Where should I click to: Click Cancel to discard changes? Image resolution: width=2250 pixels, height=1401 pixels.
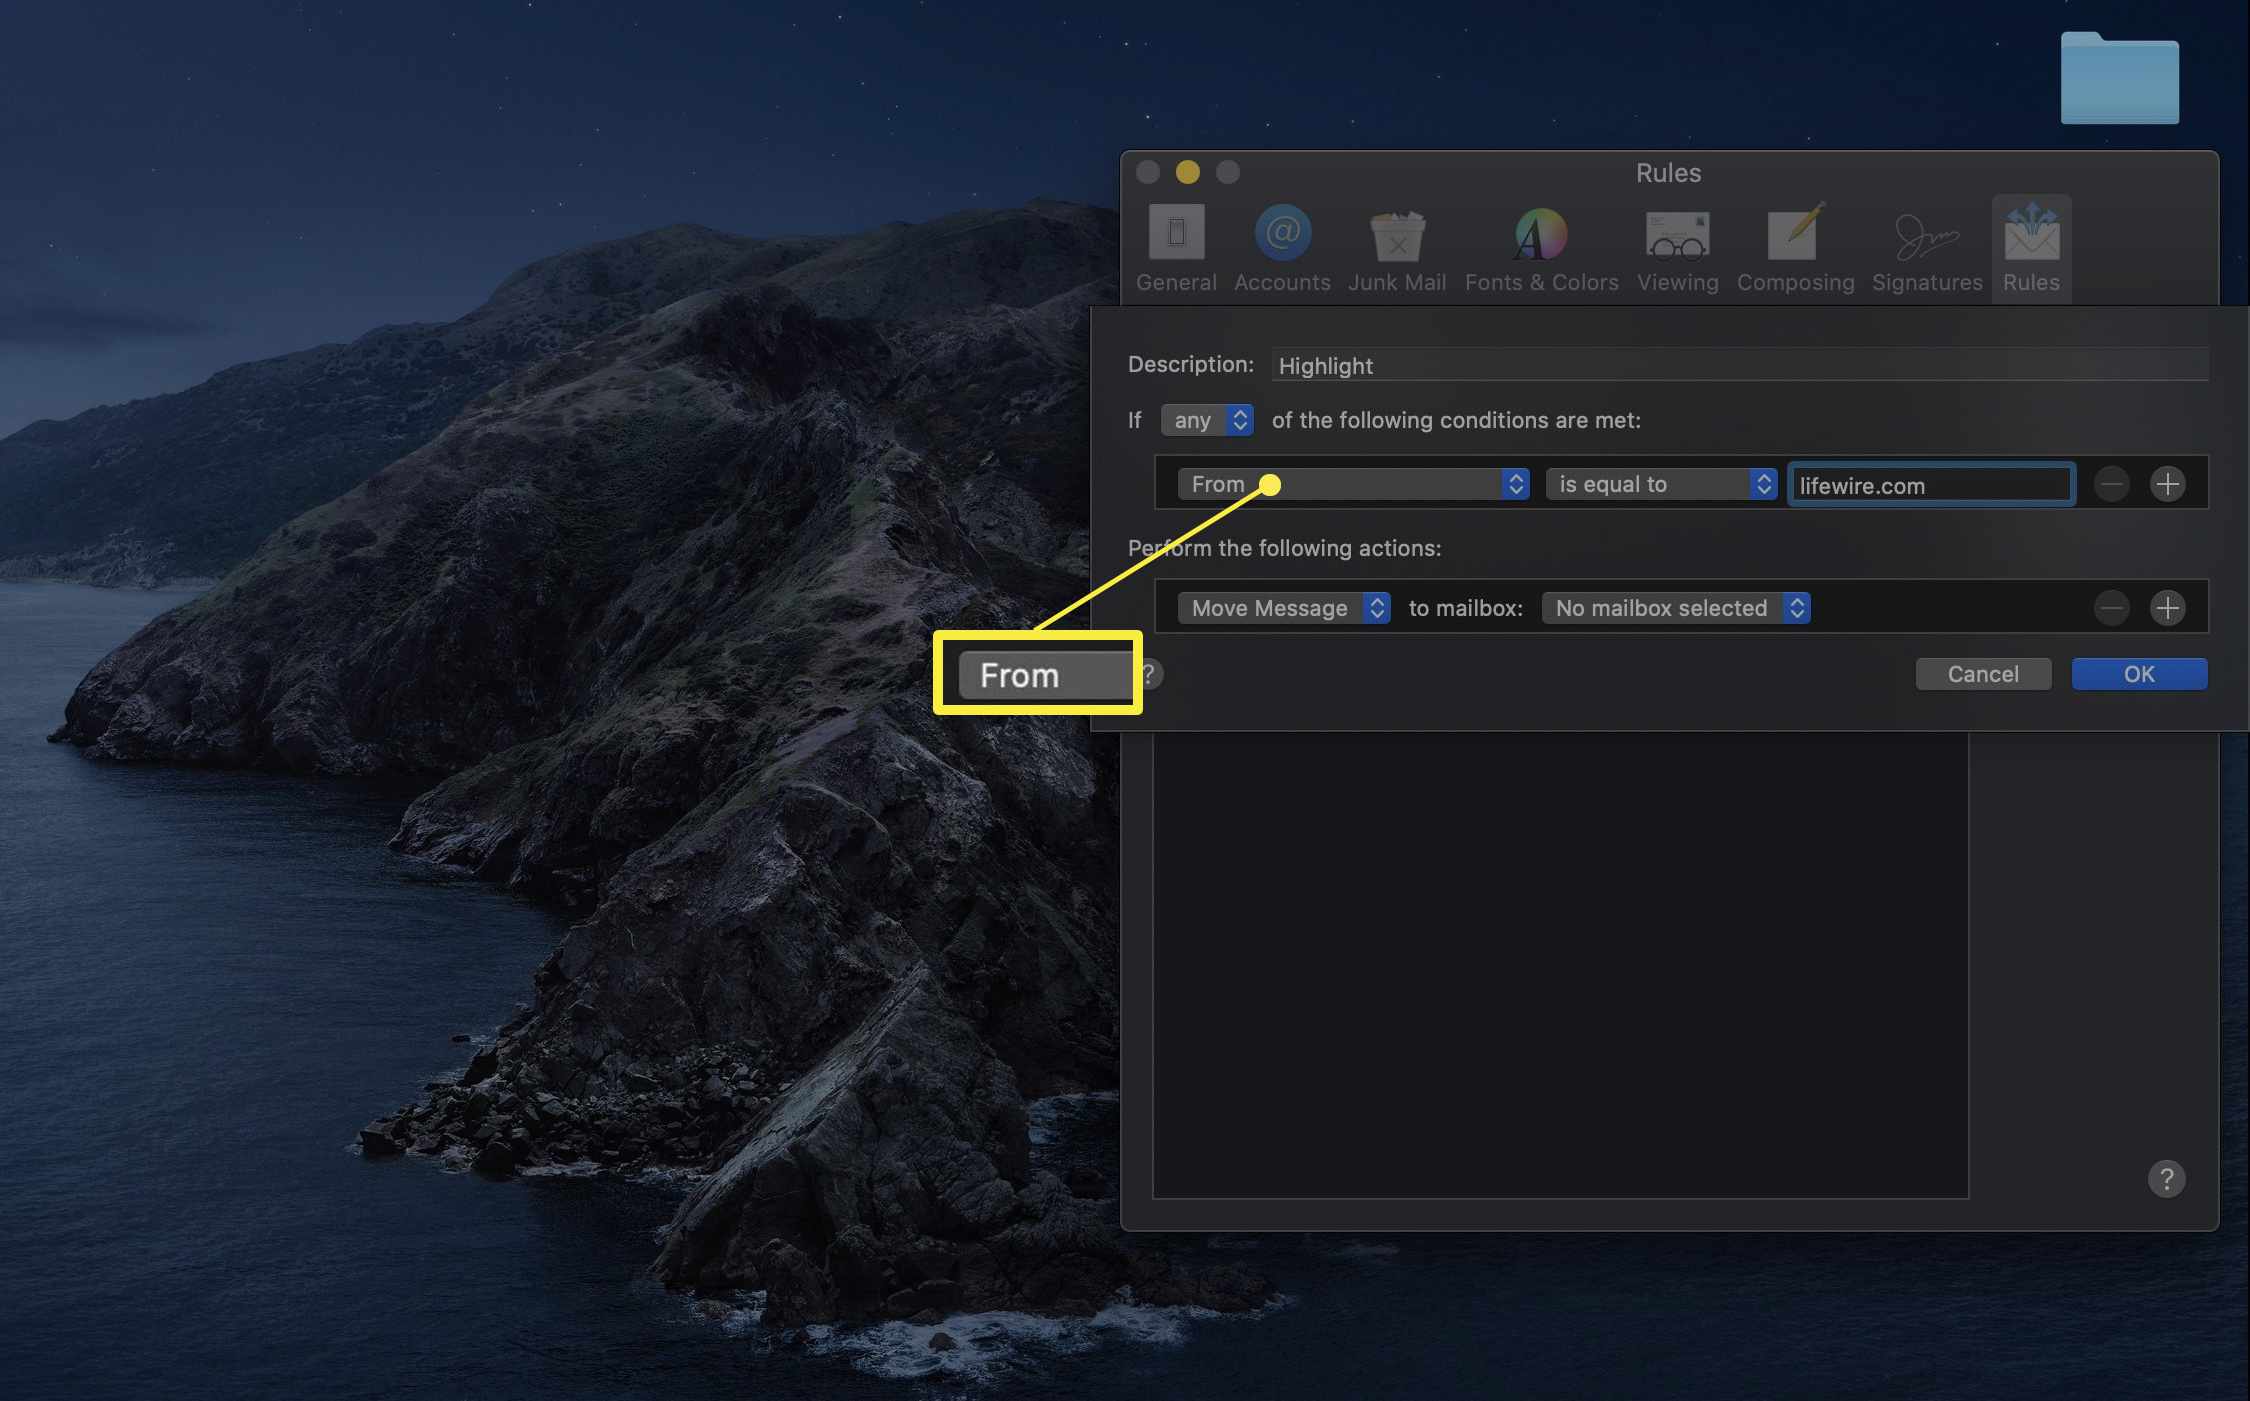(x=1984, y=673)
